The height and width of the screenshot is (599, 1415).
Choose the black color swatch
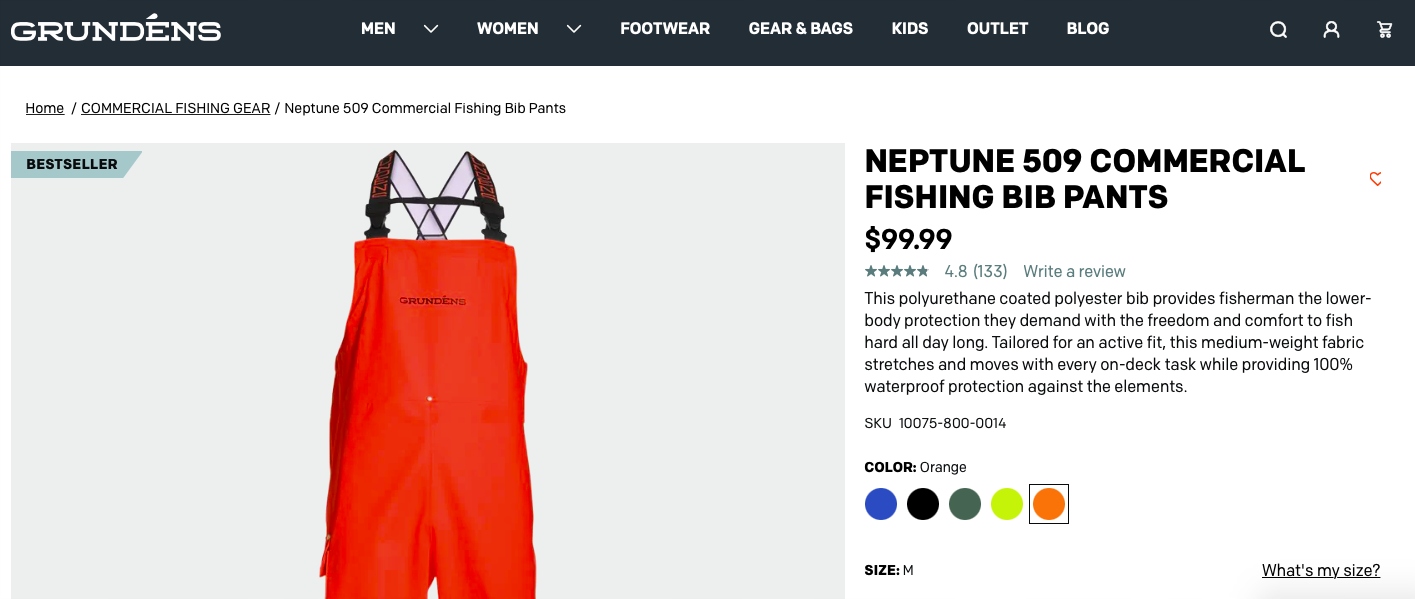(923, 504)
